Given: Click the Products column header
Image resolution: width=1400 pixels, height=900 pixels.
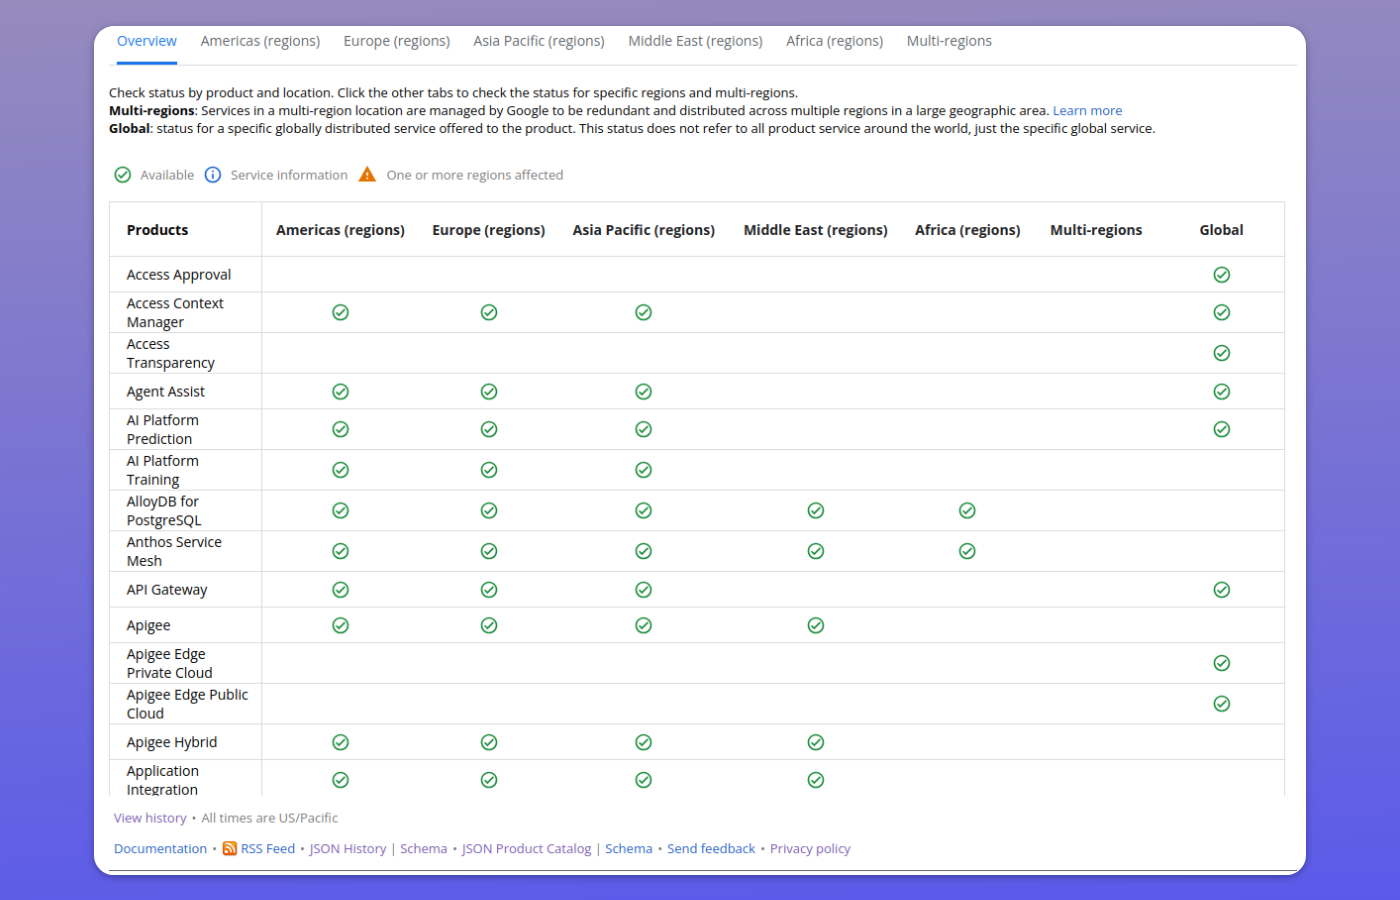Looking at the screenshot, I should click(157, 230).
